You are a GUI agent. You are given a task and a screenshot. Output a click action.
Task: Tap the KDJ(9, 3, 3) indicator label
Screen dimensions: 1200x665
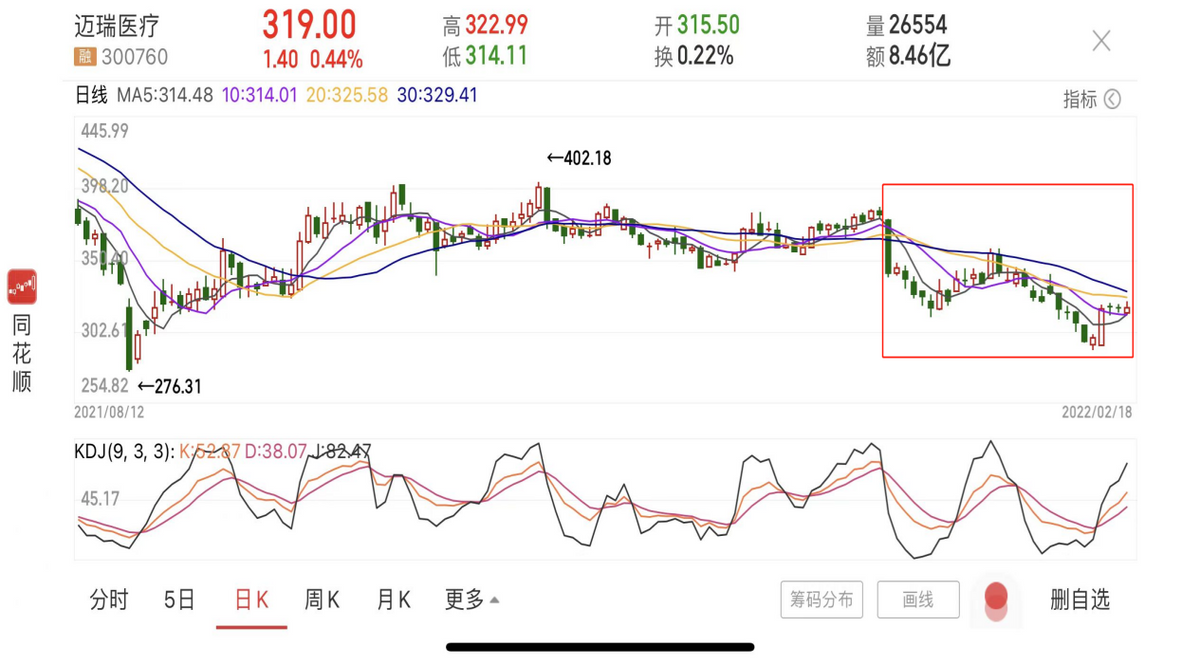pos(124,452)
